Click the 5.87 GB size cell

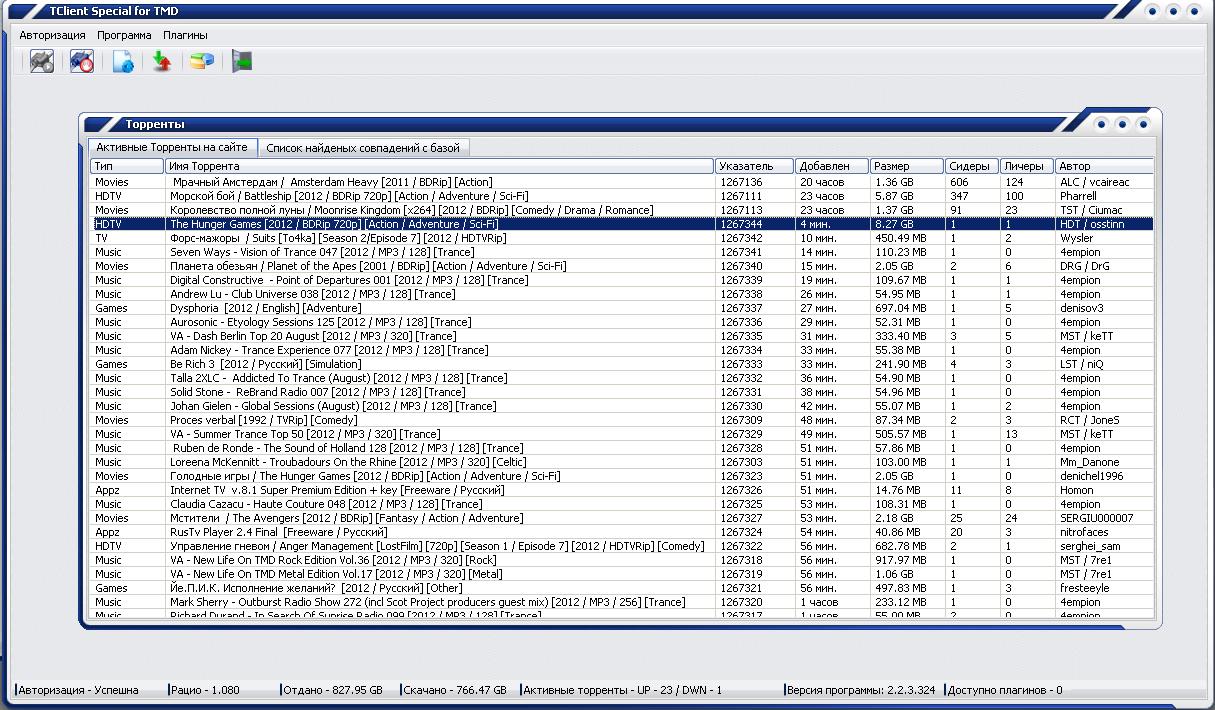(894, 196)
